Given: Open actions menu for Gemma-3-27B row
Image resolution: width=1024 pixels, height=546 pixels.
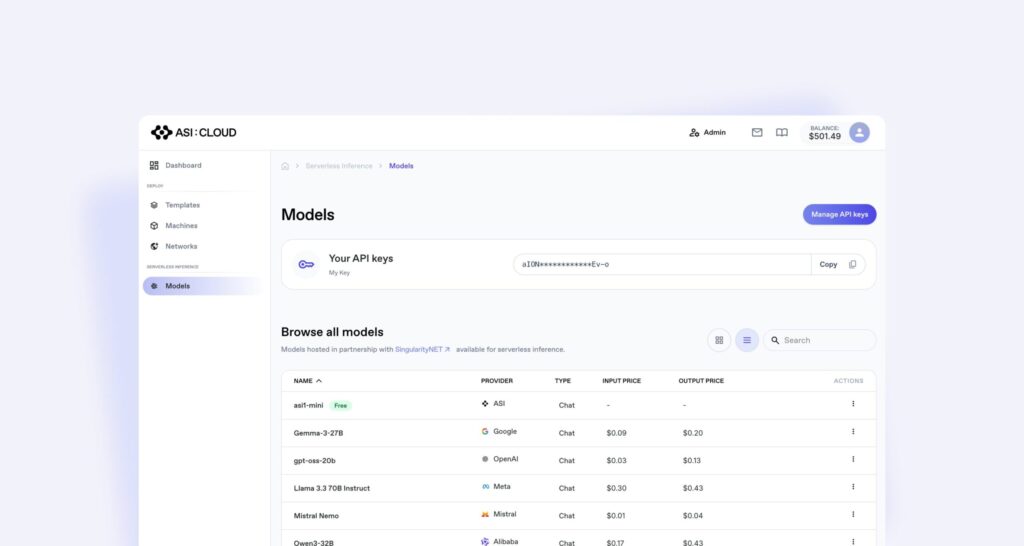Looking at the screenshot, I should click(x=853, y=432).
